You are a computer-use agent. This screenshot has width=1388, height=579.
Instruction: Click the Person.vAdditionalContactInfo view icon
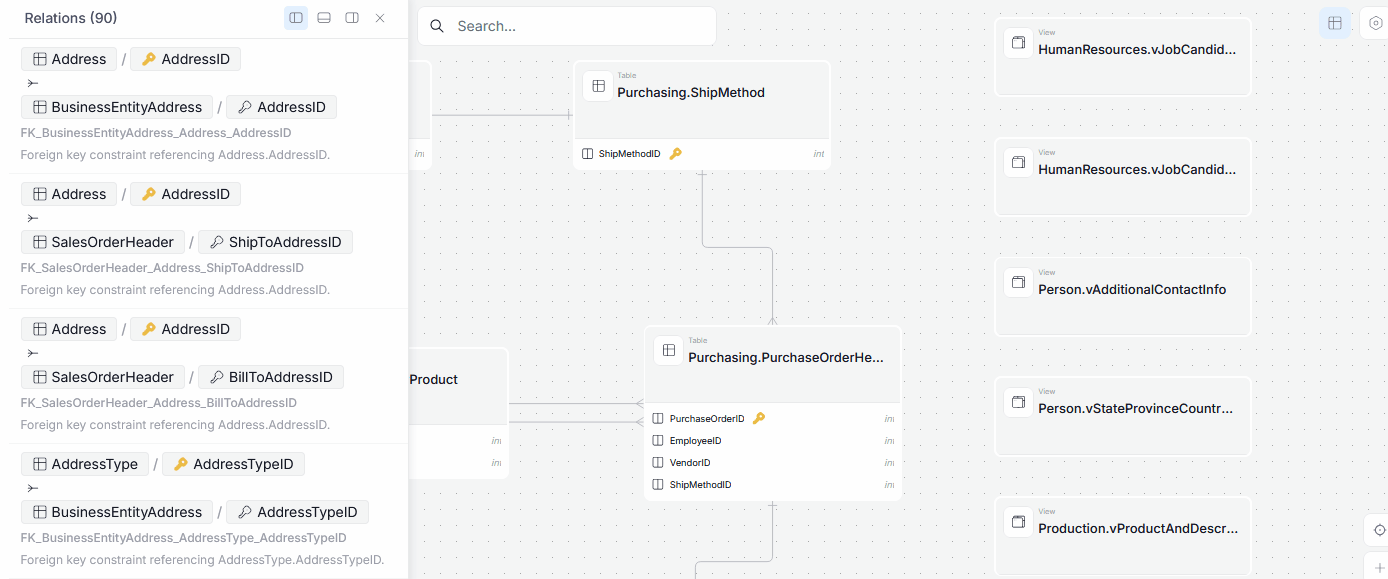pos(1019,283)
